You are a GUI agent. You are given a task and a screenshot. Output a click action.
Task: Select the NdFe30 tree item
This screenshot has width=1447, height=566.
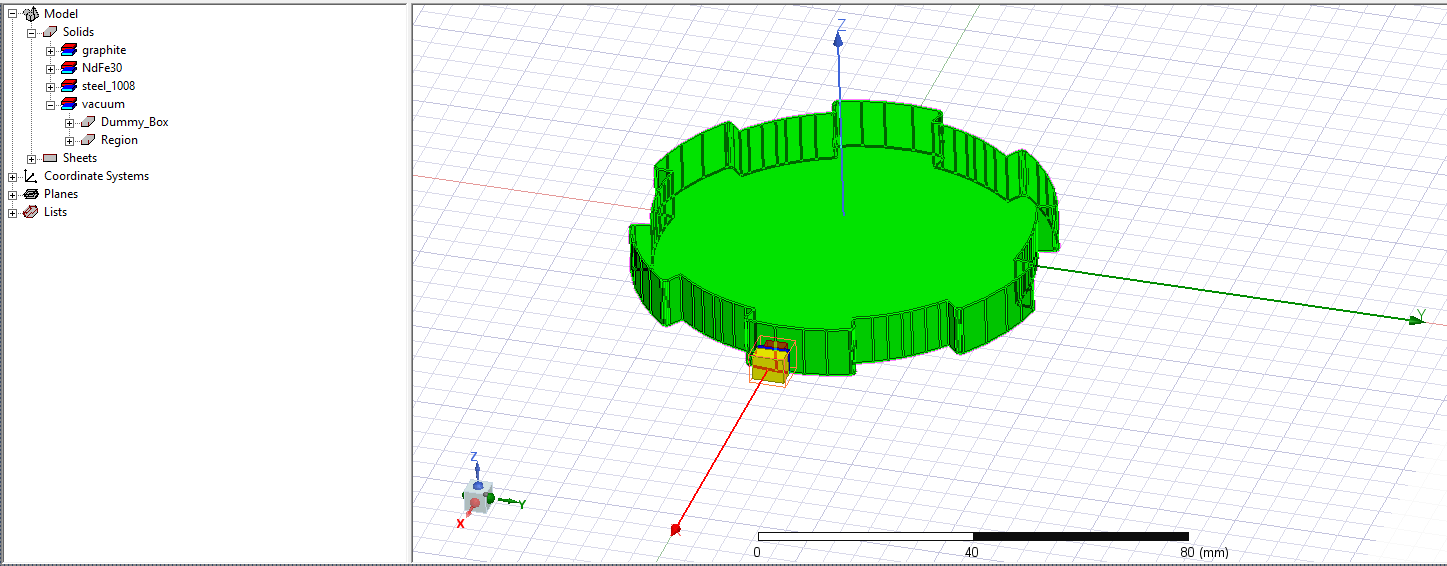[102, 68]
